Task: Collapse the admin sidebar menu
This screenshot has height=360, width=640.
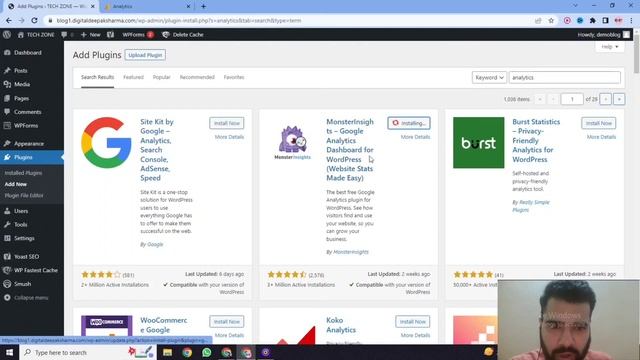Action: click(x=31, y=298)
